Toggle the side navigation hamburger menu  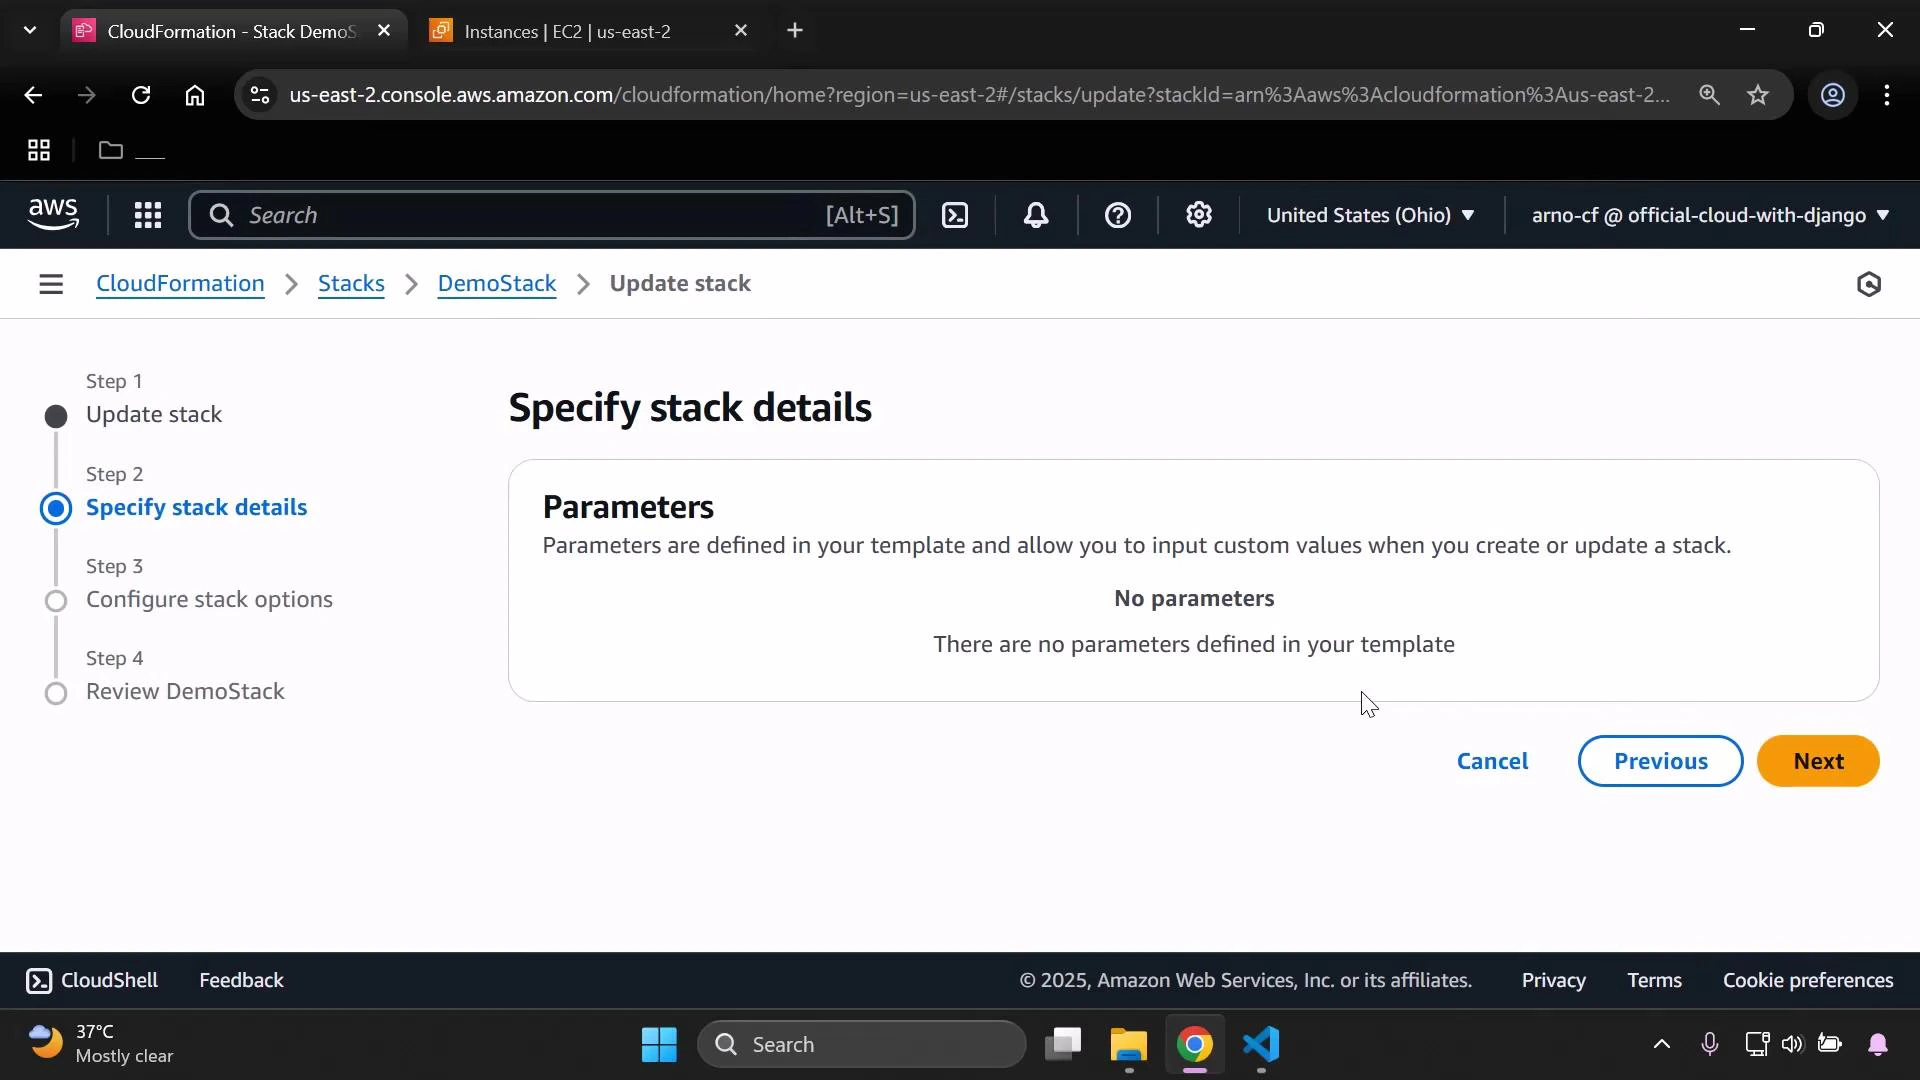pyautogui.click(x=51, y=284)
